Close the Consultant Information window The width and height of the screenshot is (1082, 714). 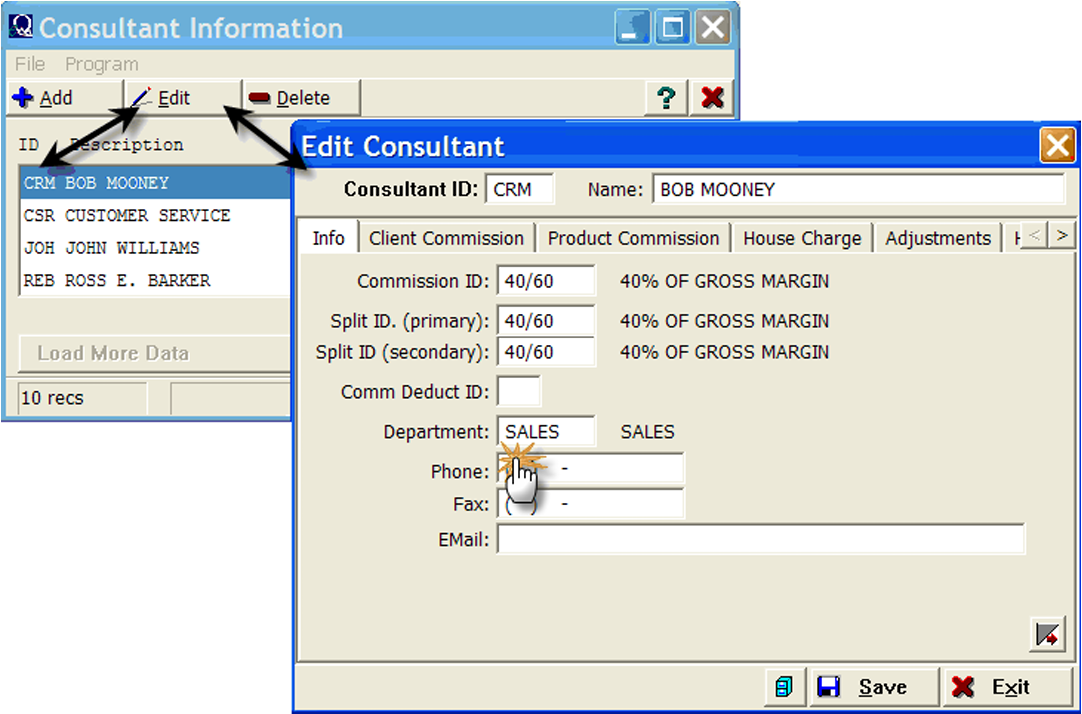pos(712,28)
